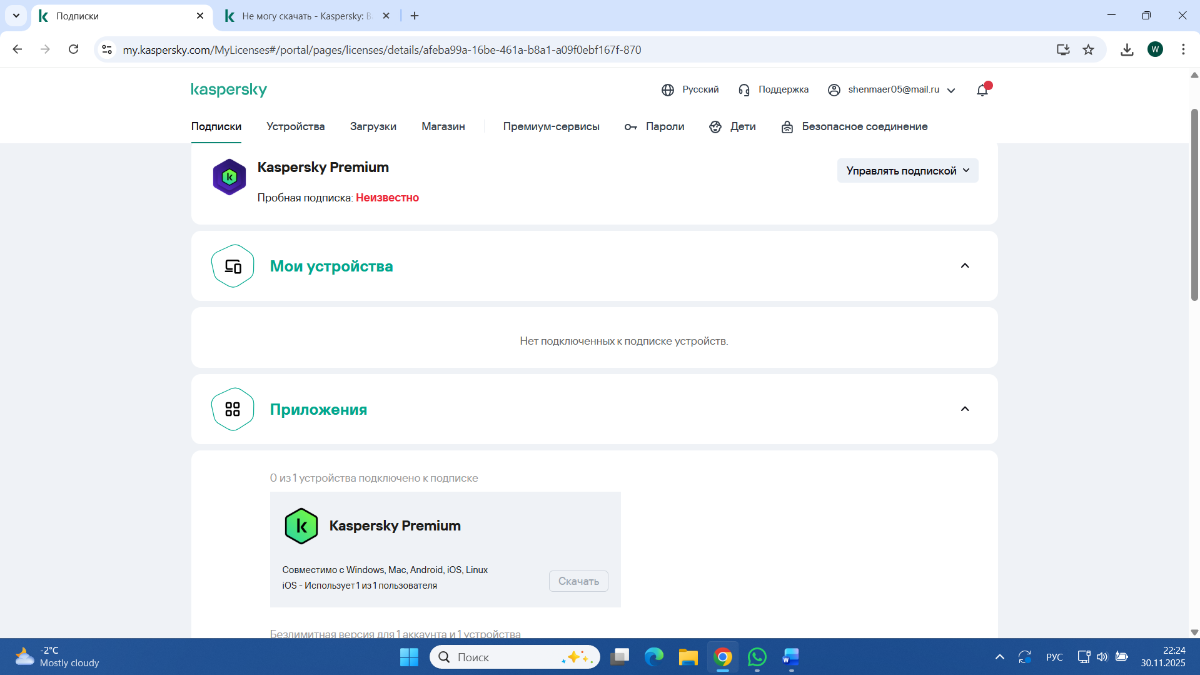Viewport: 1200px width, 675px height.
Task: Open the Безопасное соединение link
Action: [865, 127]
